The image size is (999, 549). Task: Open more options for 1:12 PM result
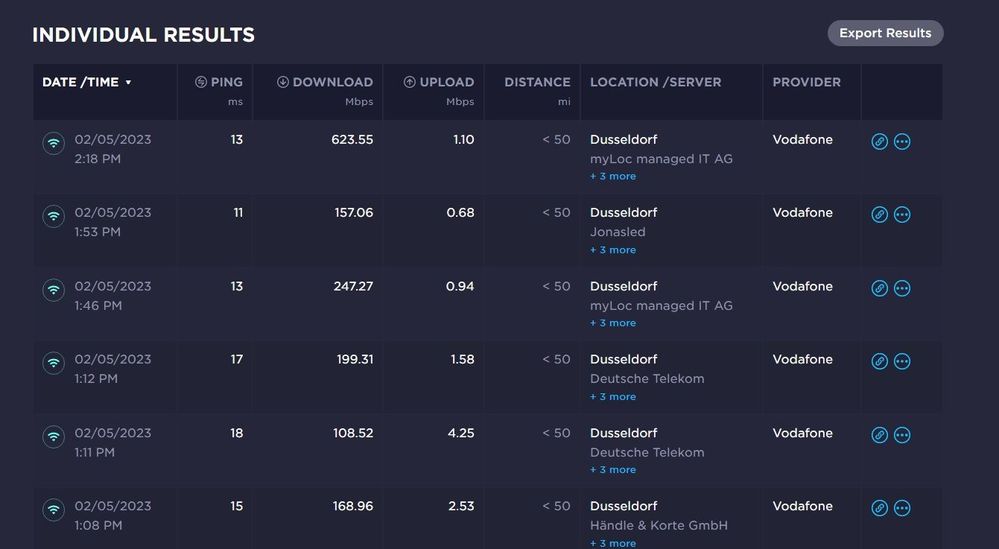[x=902, y=361]
